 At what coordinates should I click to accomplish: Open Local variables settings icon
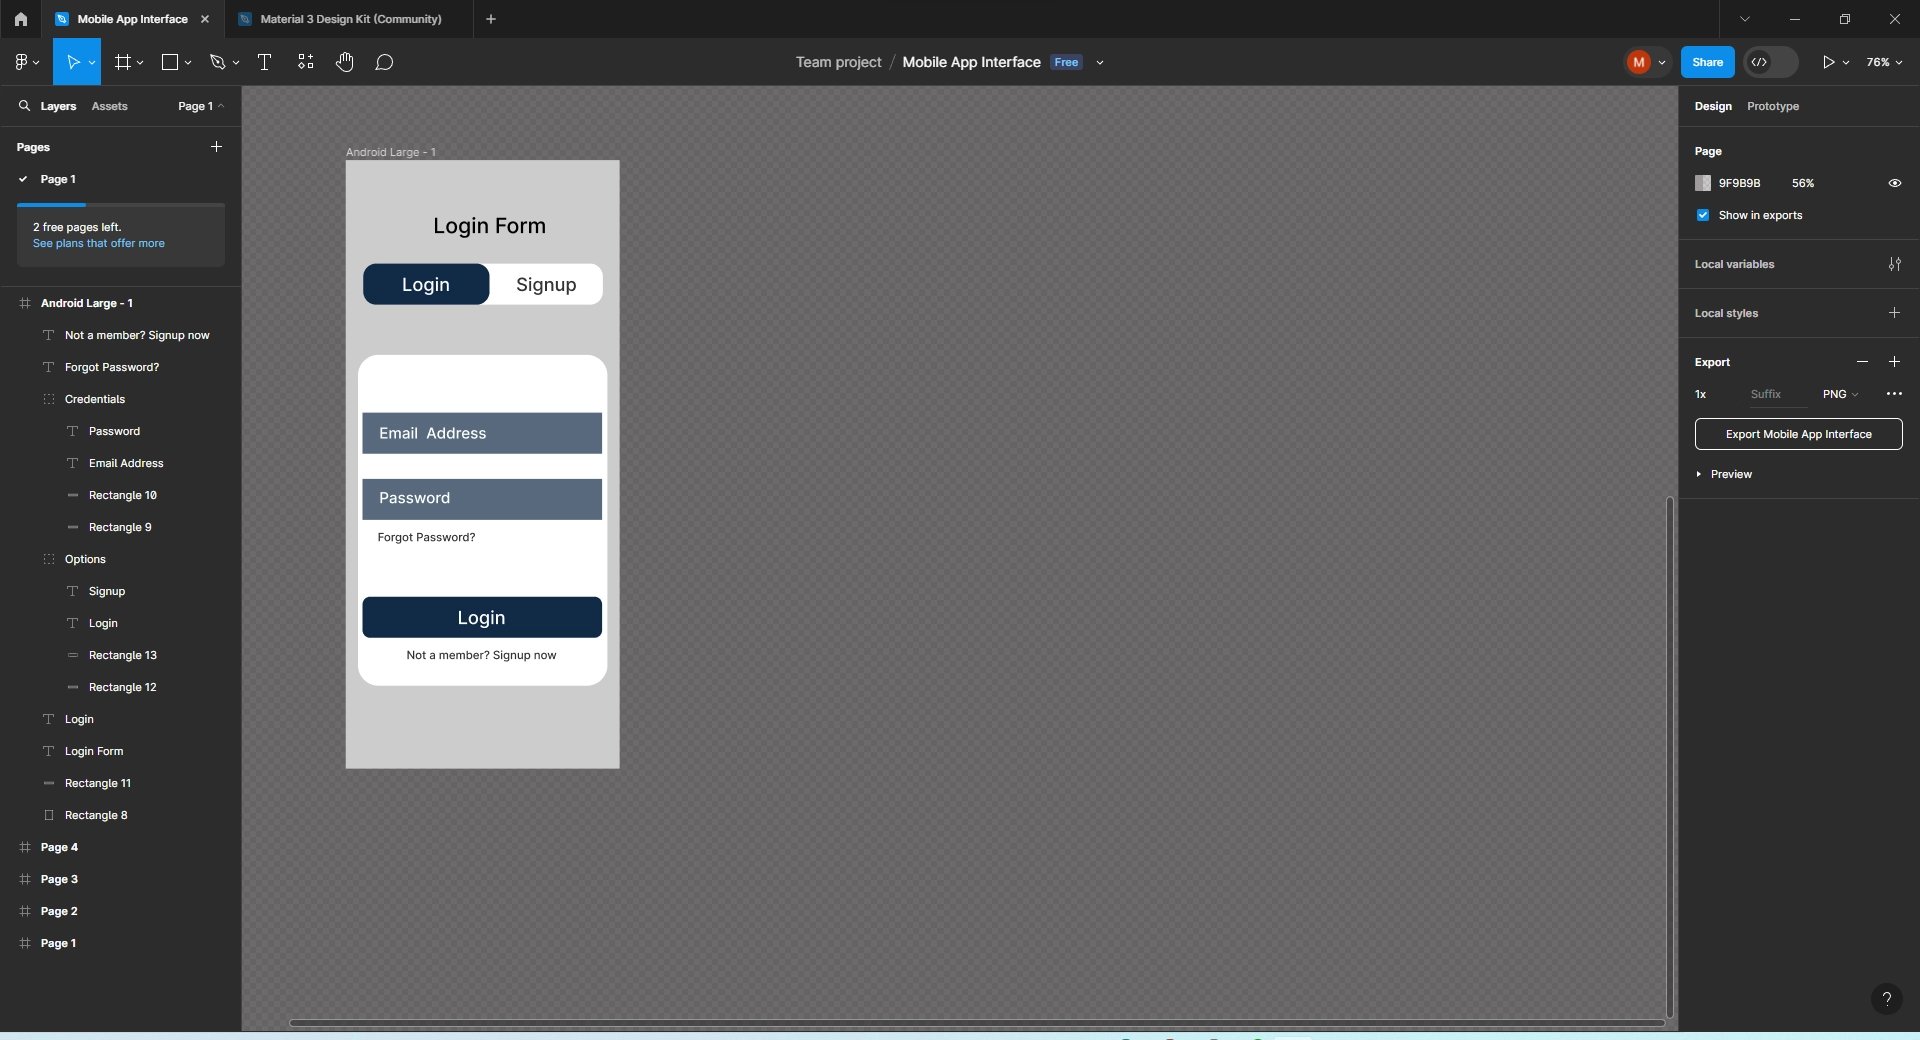pos(1894,264)
